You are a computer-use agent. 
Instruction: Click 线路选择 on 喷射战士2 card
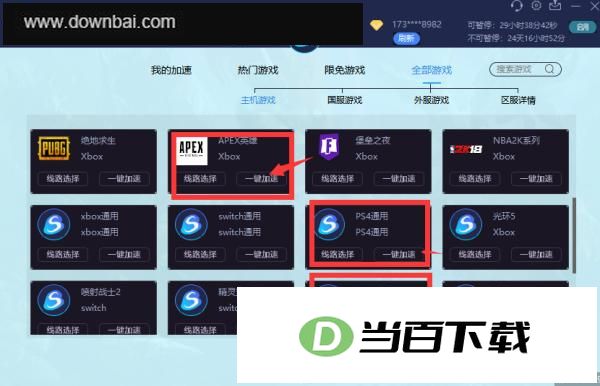(63, 329)
